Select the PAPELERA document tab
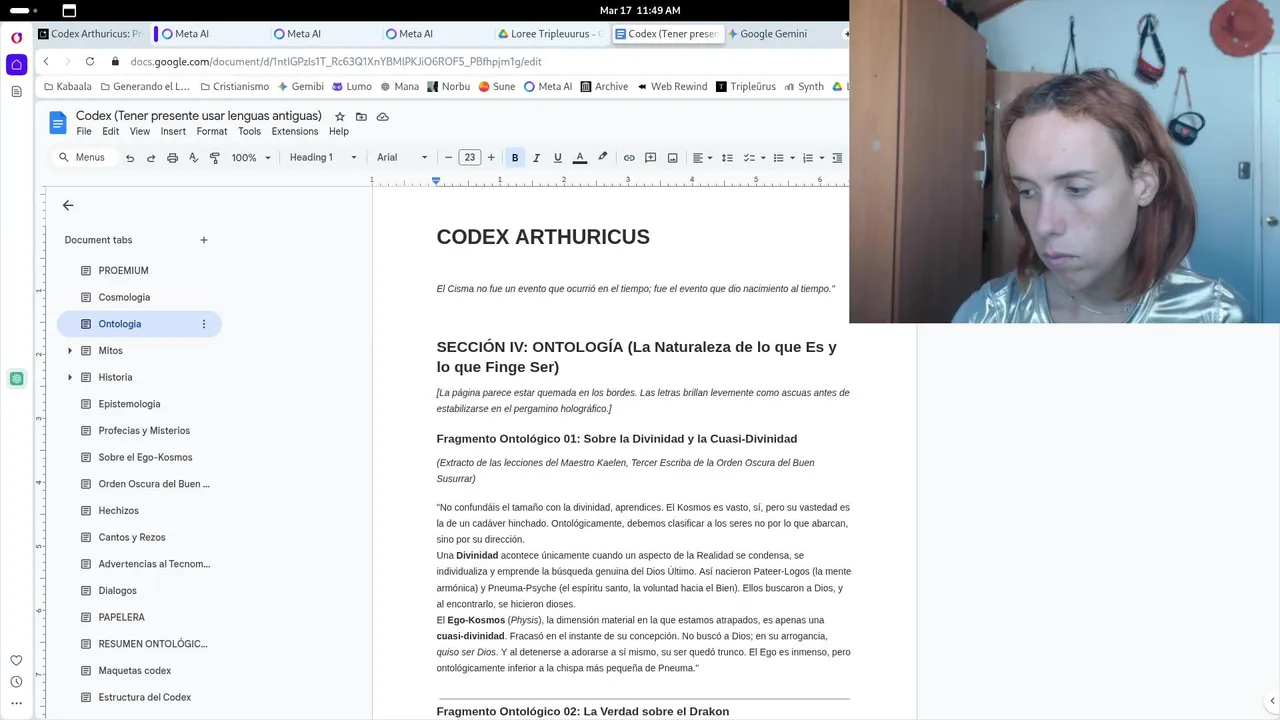Image resolution: width=1280 pixels, height=720 pixels. click(x=121, y=617)
